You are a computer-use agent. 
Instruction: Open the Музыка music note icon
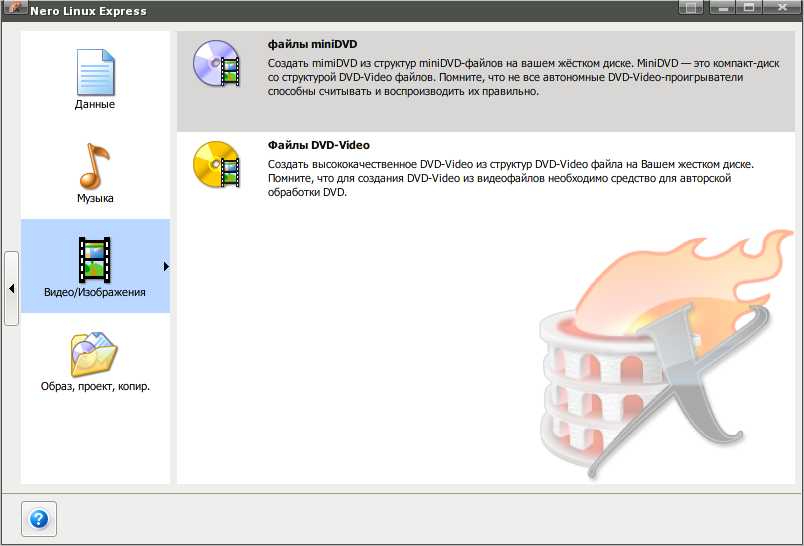(94, 165)
